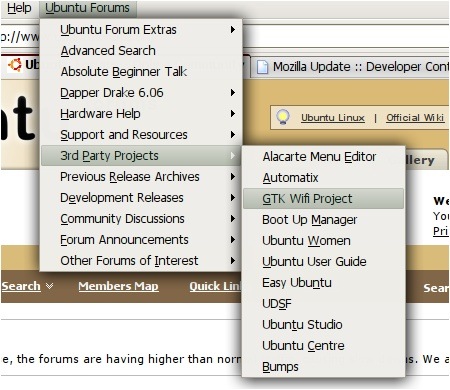The width and height of the screenshot is (450, 390).
Task: Open the Help menu
Action: tap(19, 8)
